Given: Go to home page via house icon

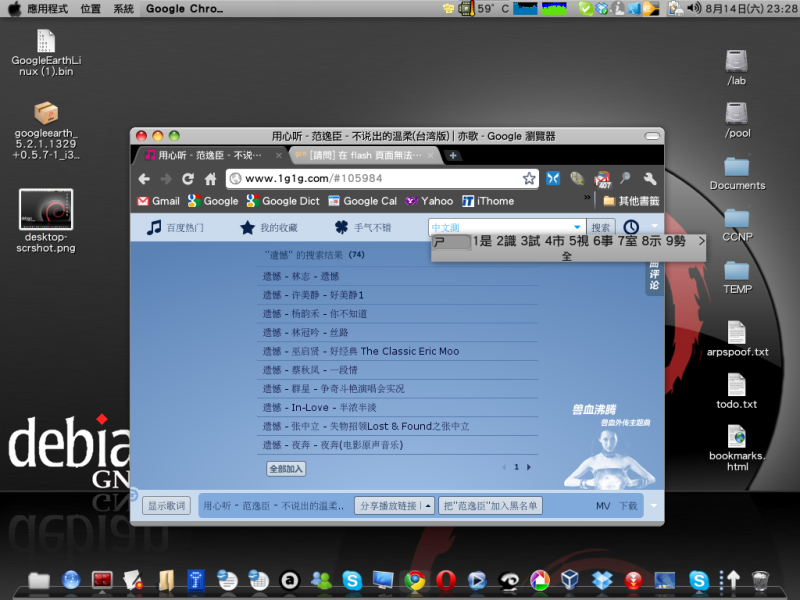Looking at the screenshot, I should (210, 179).
